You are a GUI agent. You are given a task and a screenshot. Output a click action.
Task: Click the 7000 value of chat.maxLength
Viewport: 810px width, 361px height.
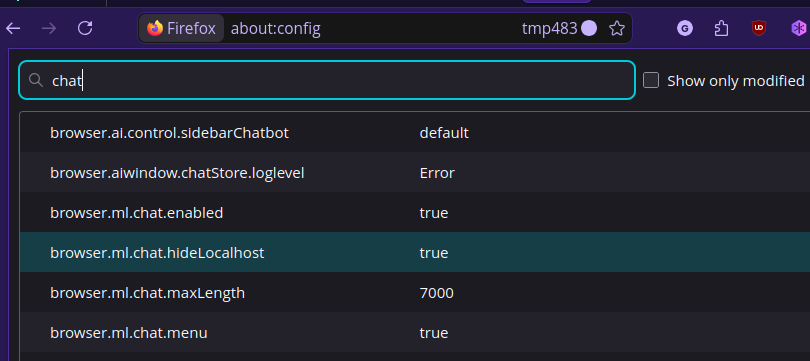pos(437,293)
